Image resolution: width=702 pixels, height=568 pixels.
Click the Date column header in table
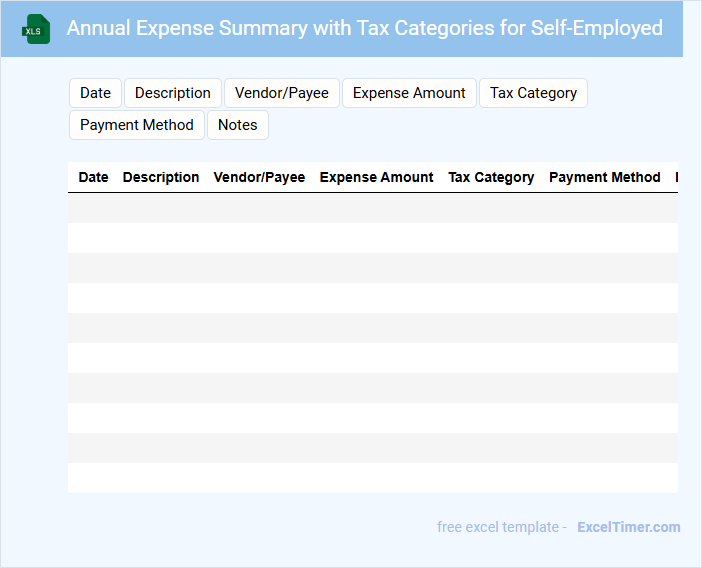pyautogui.click(x=93, y=177)
